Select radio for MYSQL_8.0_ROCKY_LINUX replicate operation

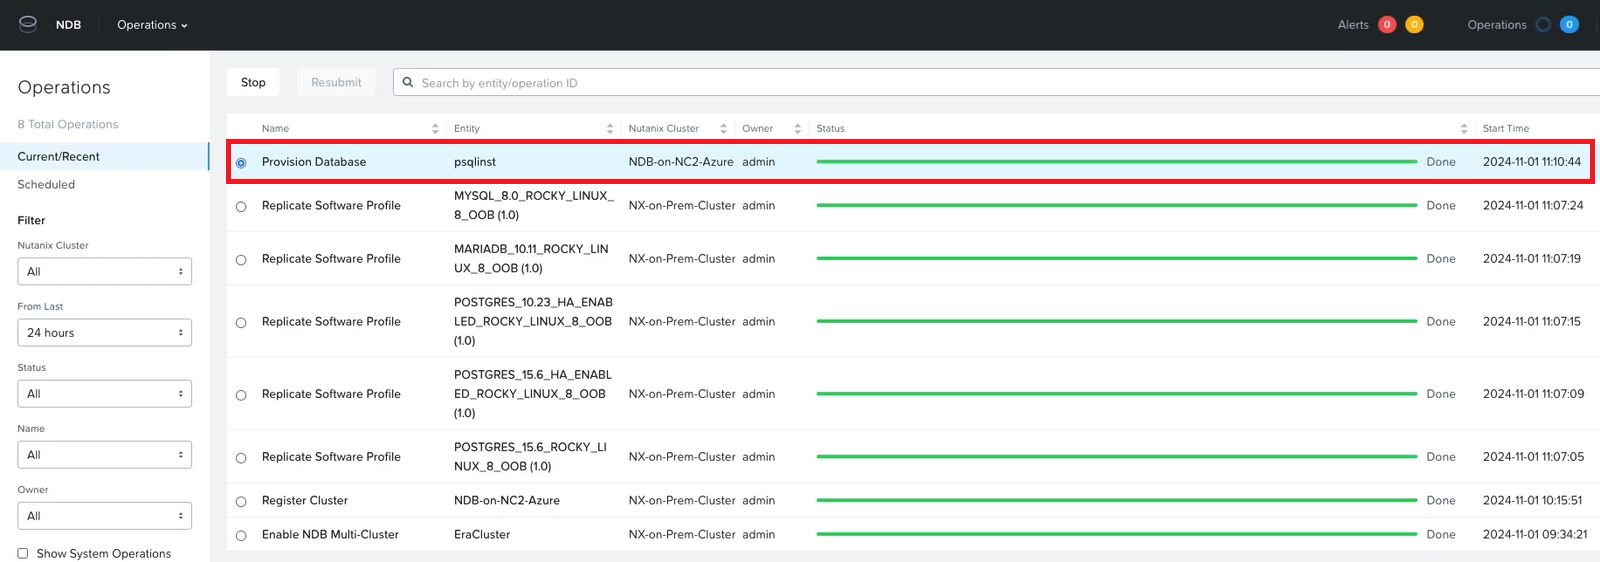pyautogui.click(x=241, y=207)
